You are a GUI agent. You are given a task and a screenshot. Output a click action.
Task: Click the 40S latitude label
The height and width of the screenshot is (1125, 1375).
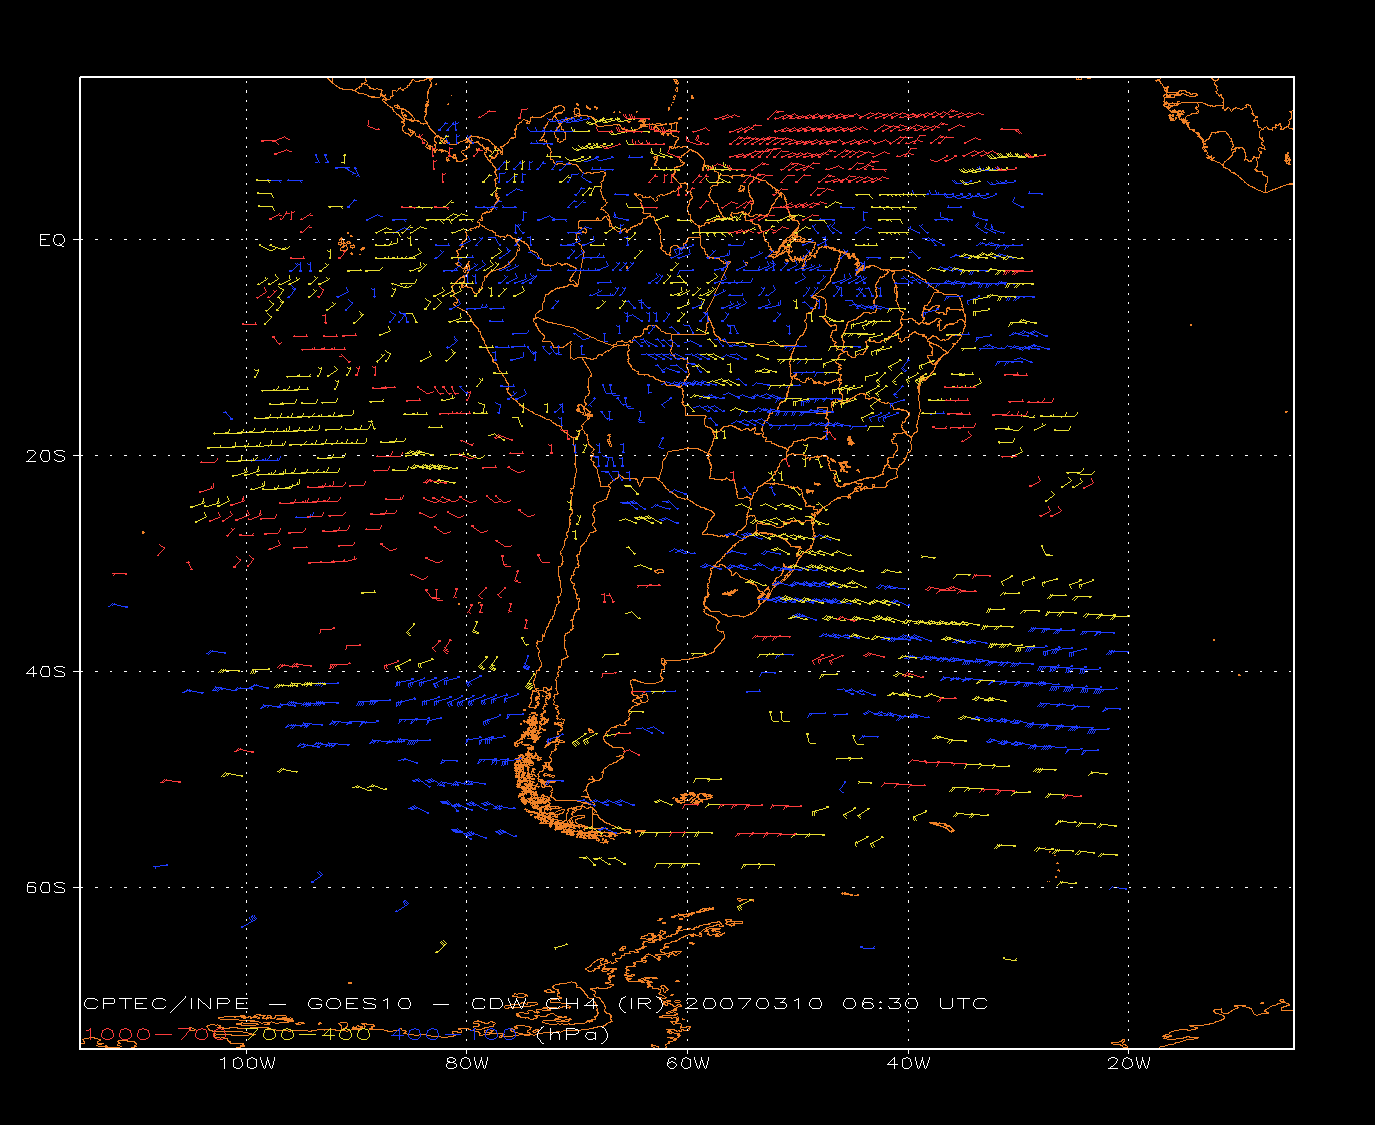tap(45, 672)
